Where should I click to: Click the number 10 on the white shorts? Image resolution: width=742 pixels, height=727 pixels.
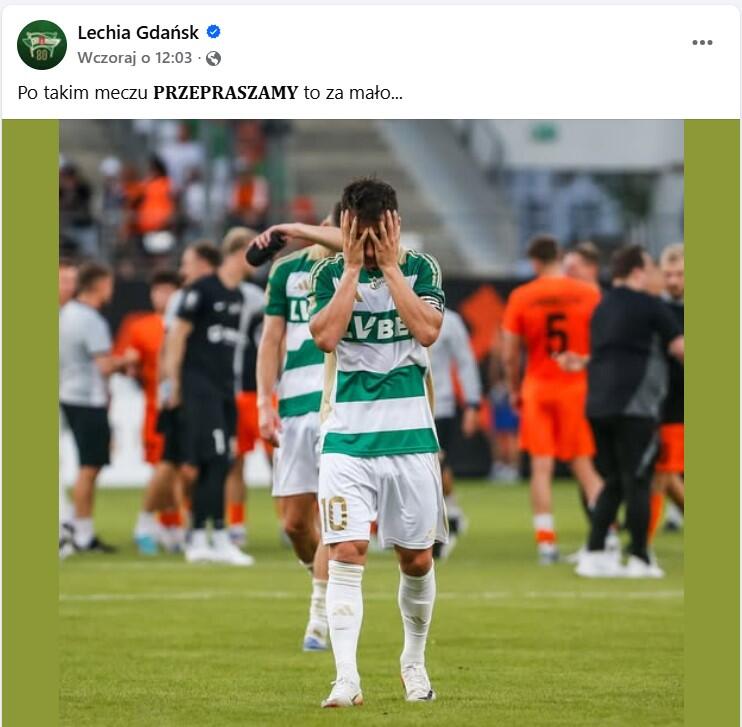click(334, 514)
